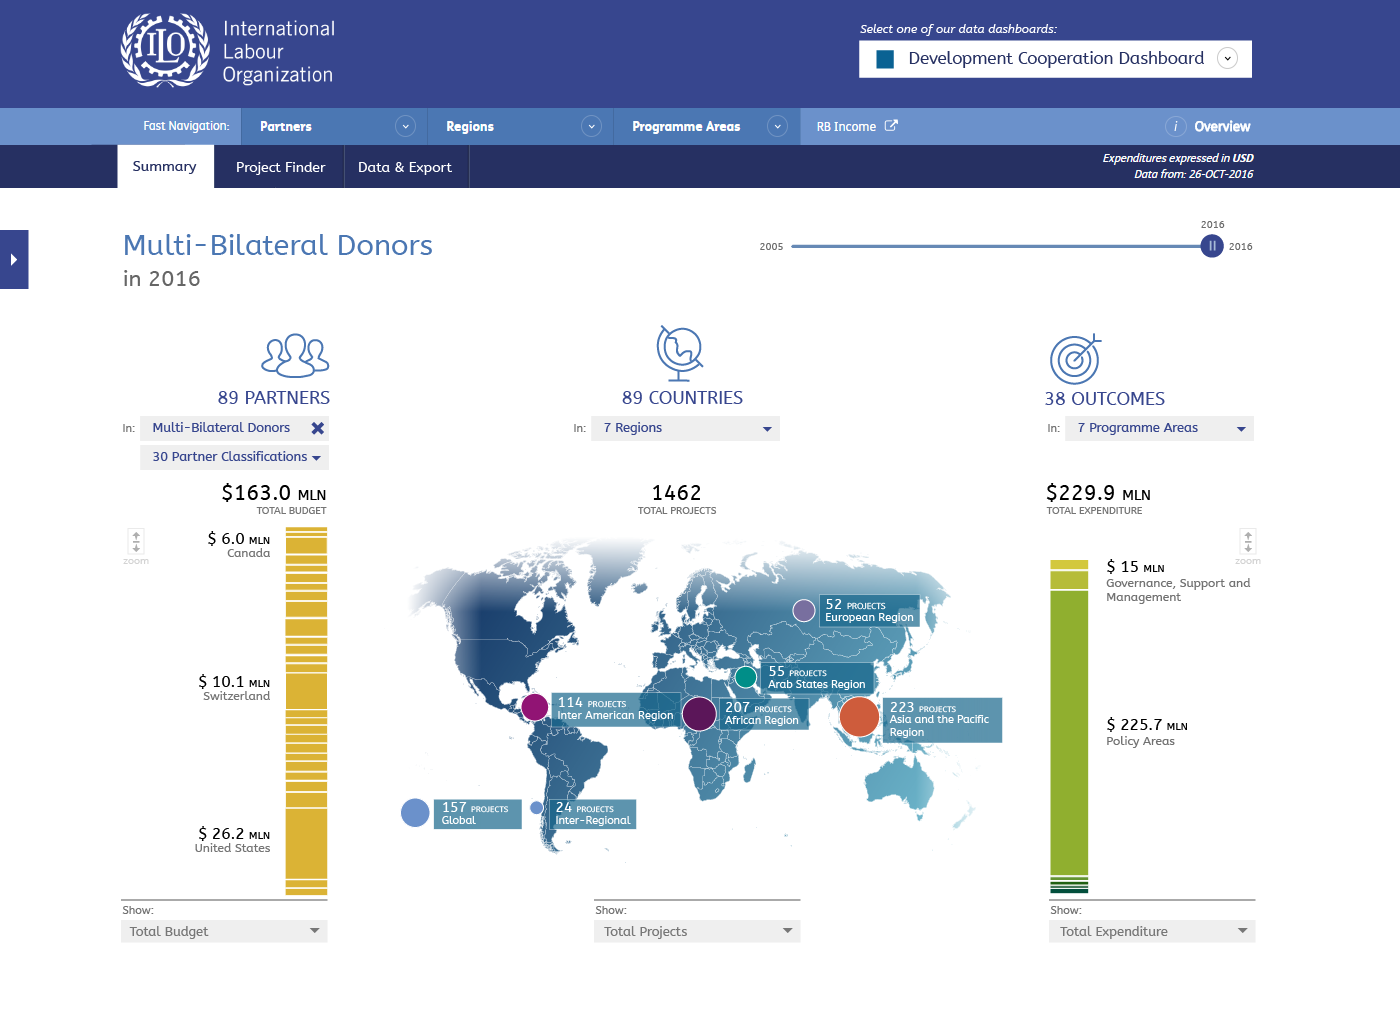
Task: Open the 7 Regions dropdown
Action: (686, 428)
